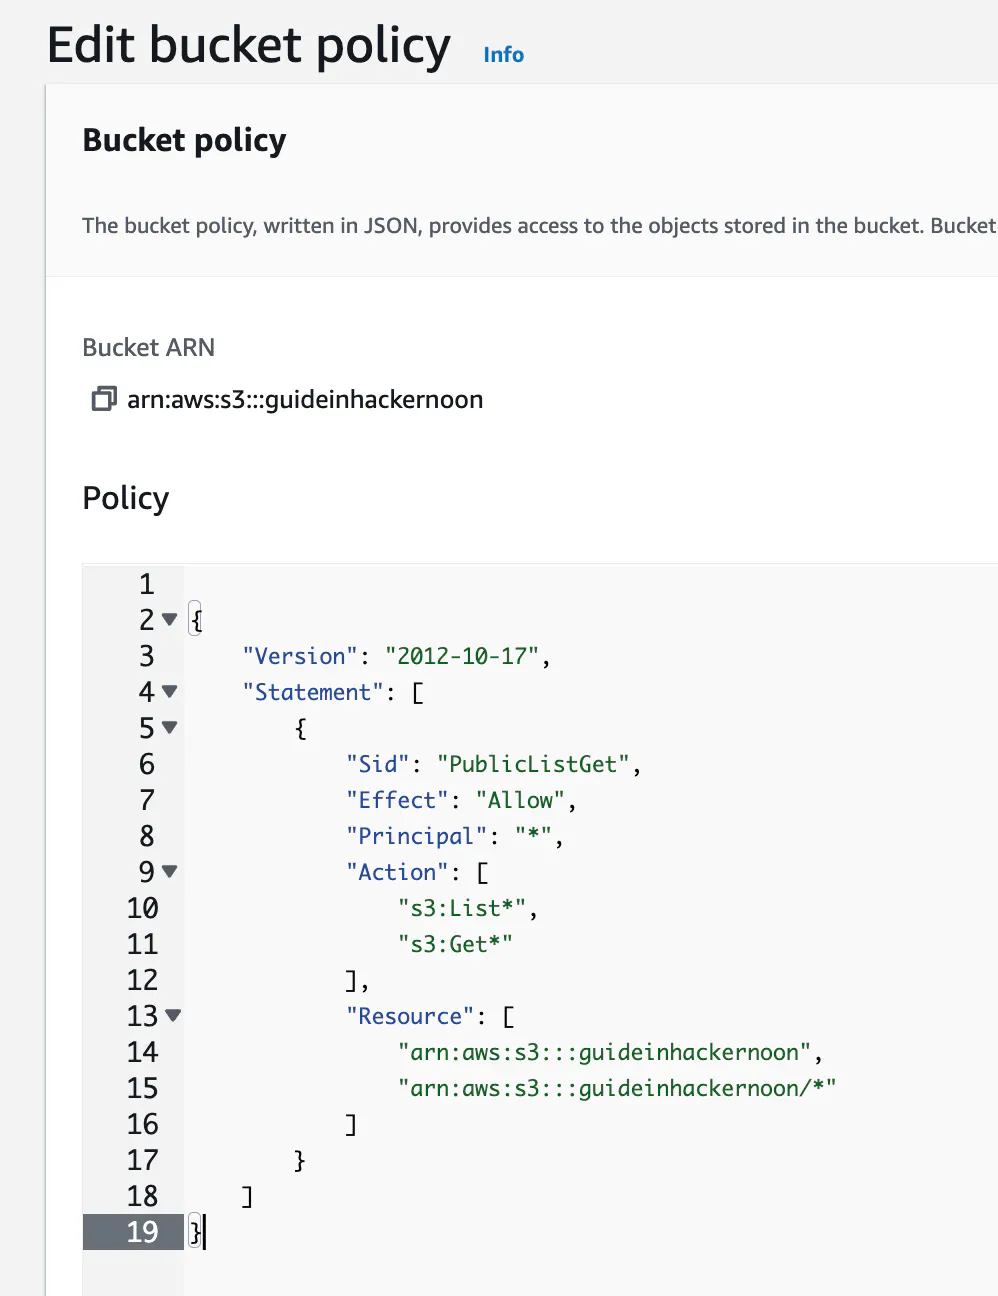The image size is (998, 1296).
Task: Click the Policy section heading
Action: point(125,497)
